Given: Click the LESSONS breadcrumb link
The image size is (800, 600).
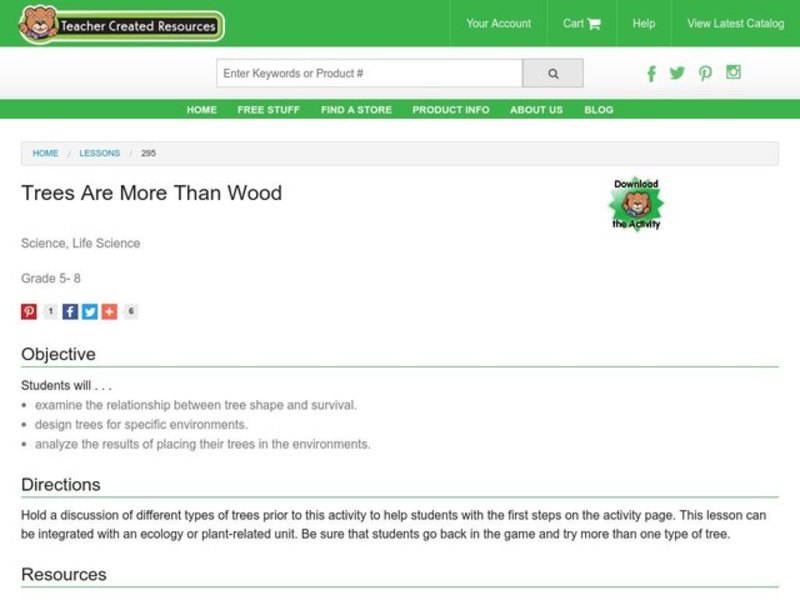Looking at the screenshot, I should pyautogui.click(x=99, y=153).
